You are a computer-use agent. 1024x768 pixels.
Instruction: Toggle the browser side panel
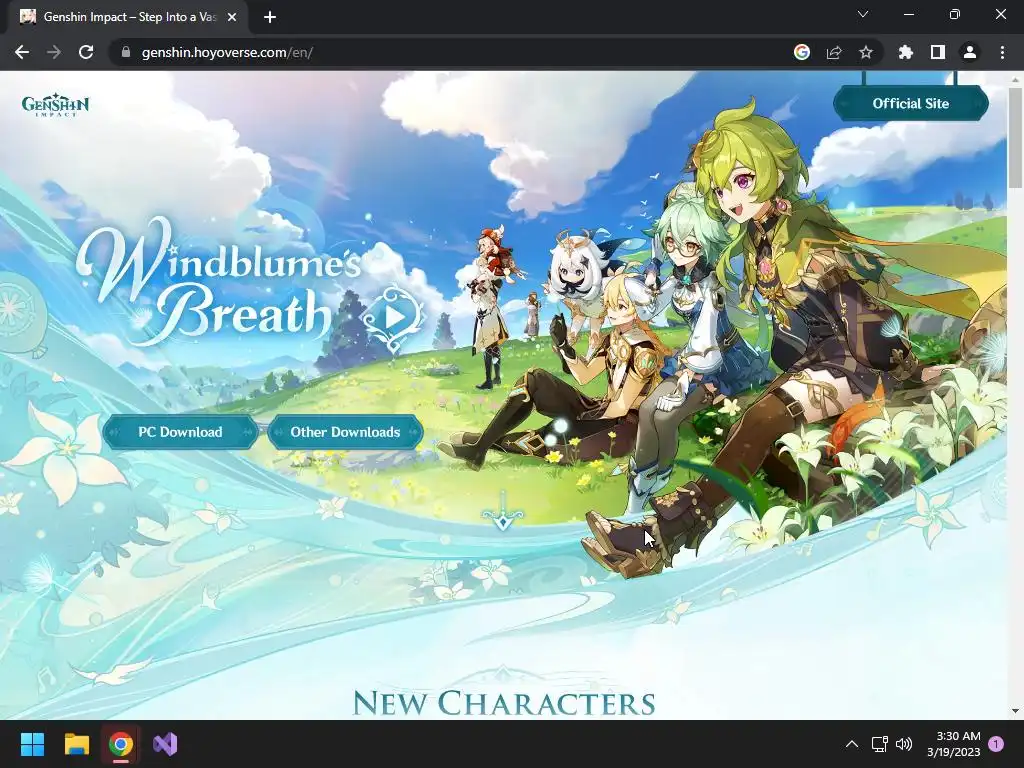[938, 52]
